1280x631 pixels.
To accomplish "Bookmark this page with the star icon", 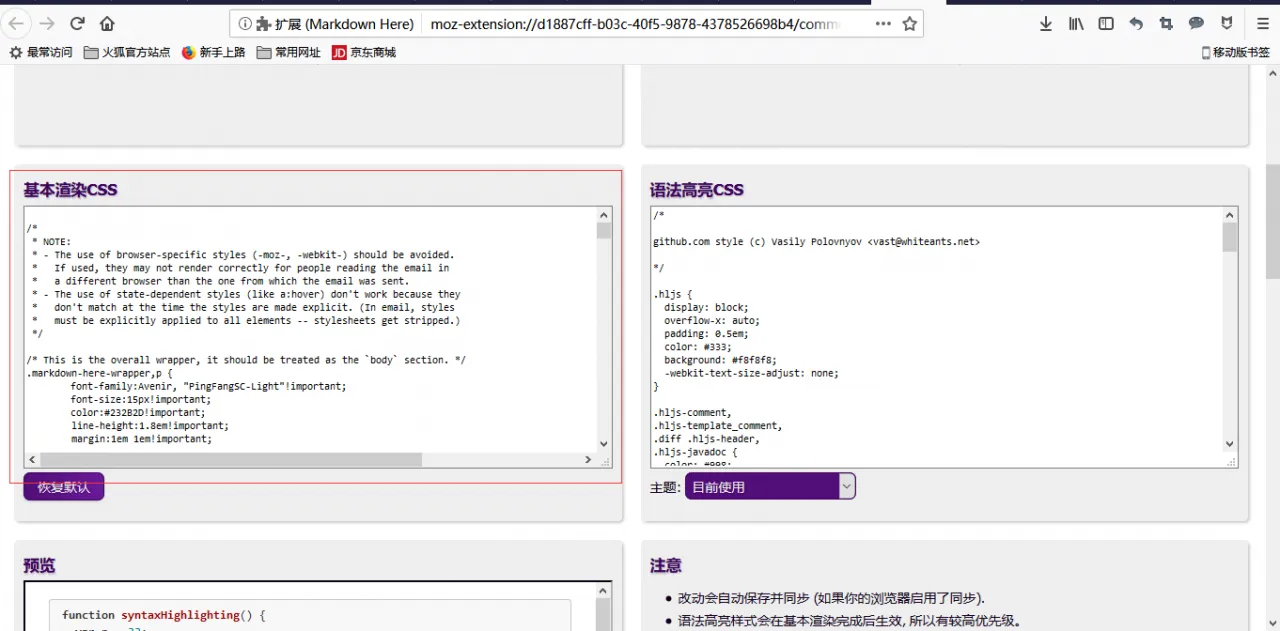I will click(909, 24).
